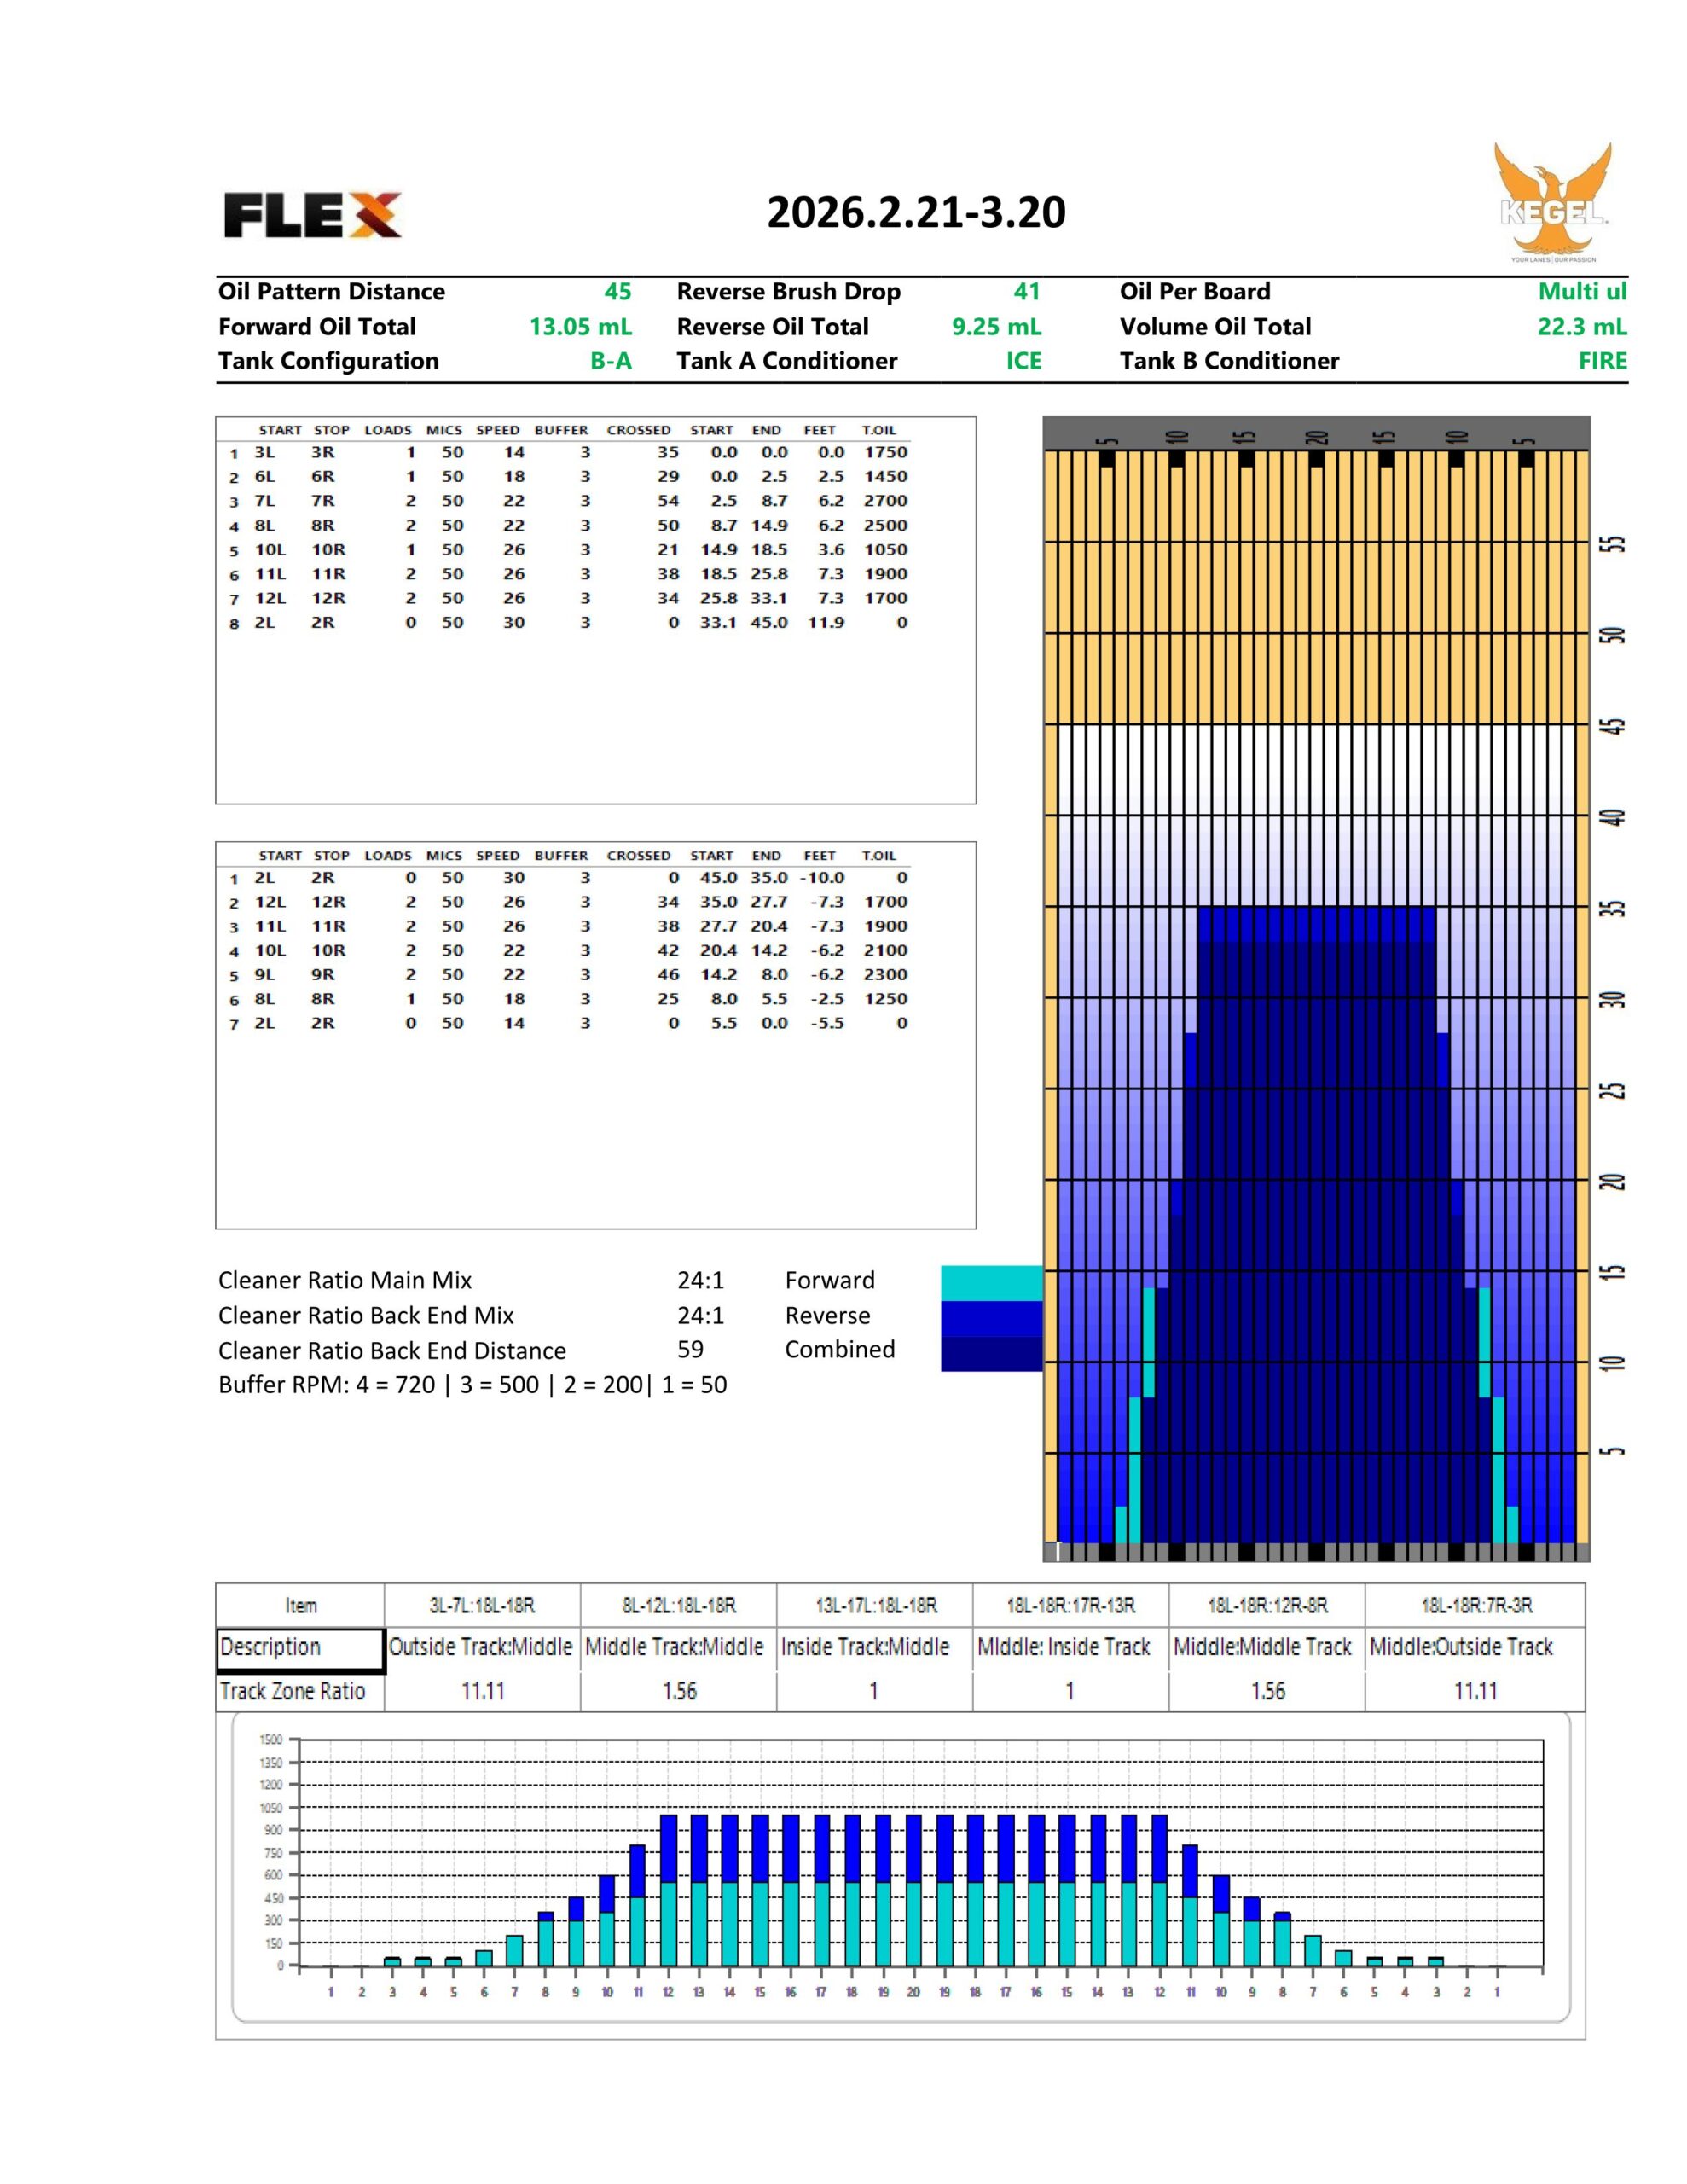
Task: Click the Forward cyan color swatch
Action: (x=991, y=1282)
